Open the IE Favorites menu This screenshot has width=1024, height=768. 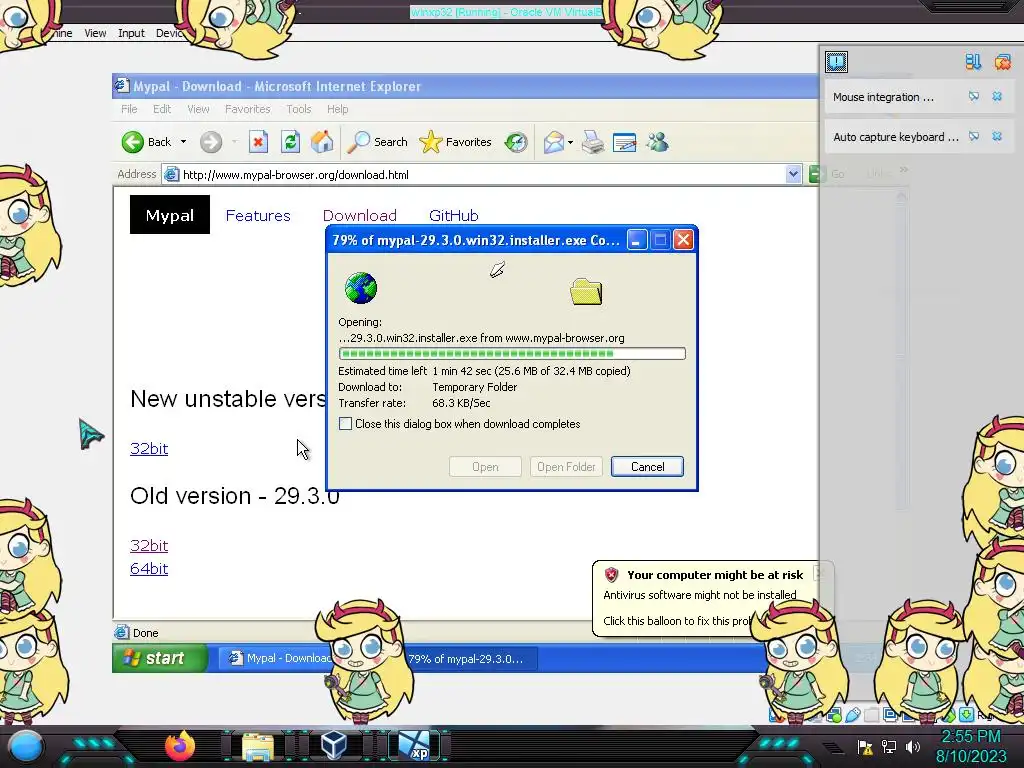pyautogui.click(x=248, y=109)
